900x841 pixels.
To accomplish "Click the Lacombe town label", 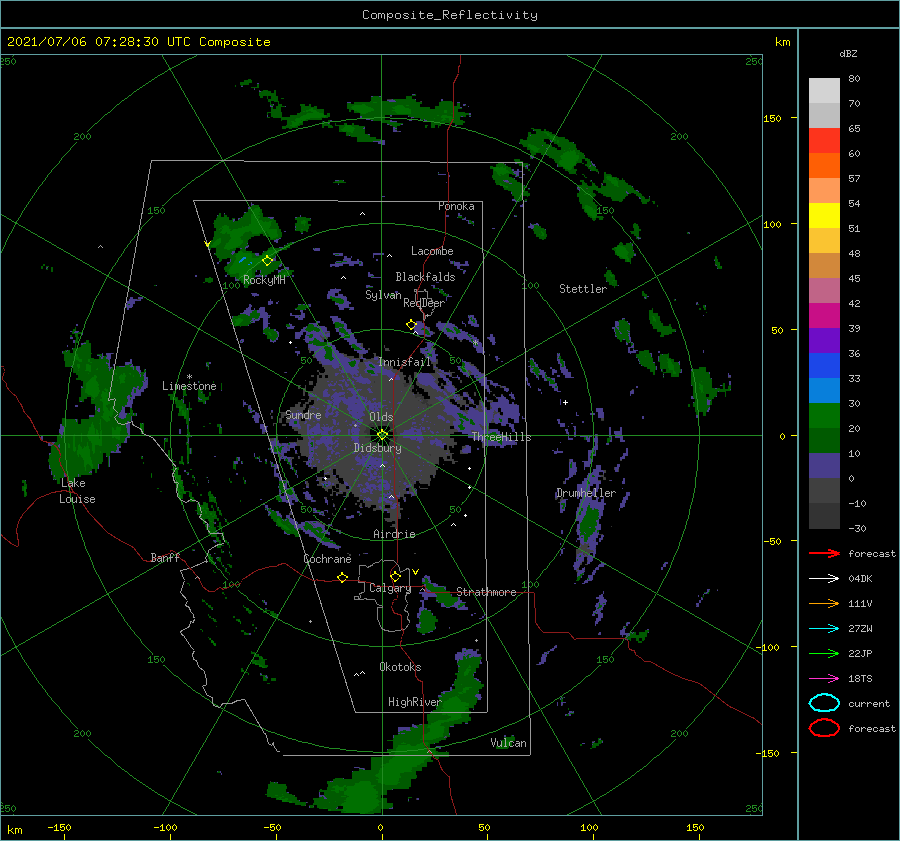I will pos(432,251).
